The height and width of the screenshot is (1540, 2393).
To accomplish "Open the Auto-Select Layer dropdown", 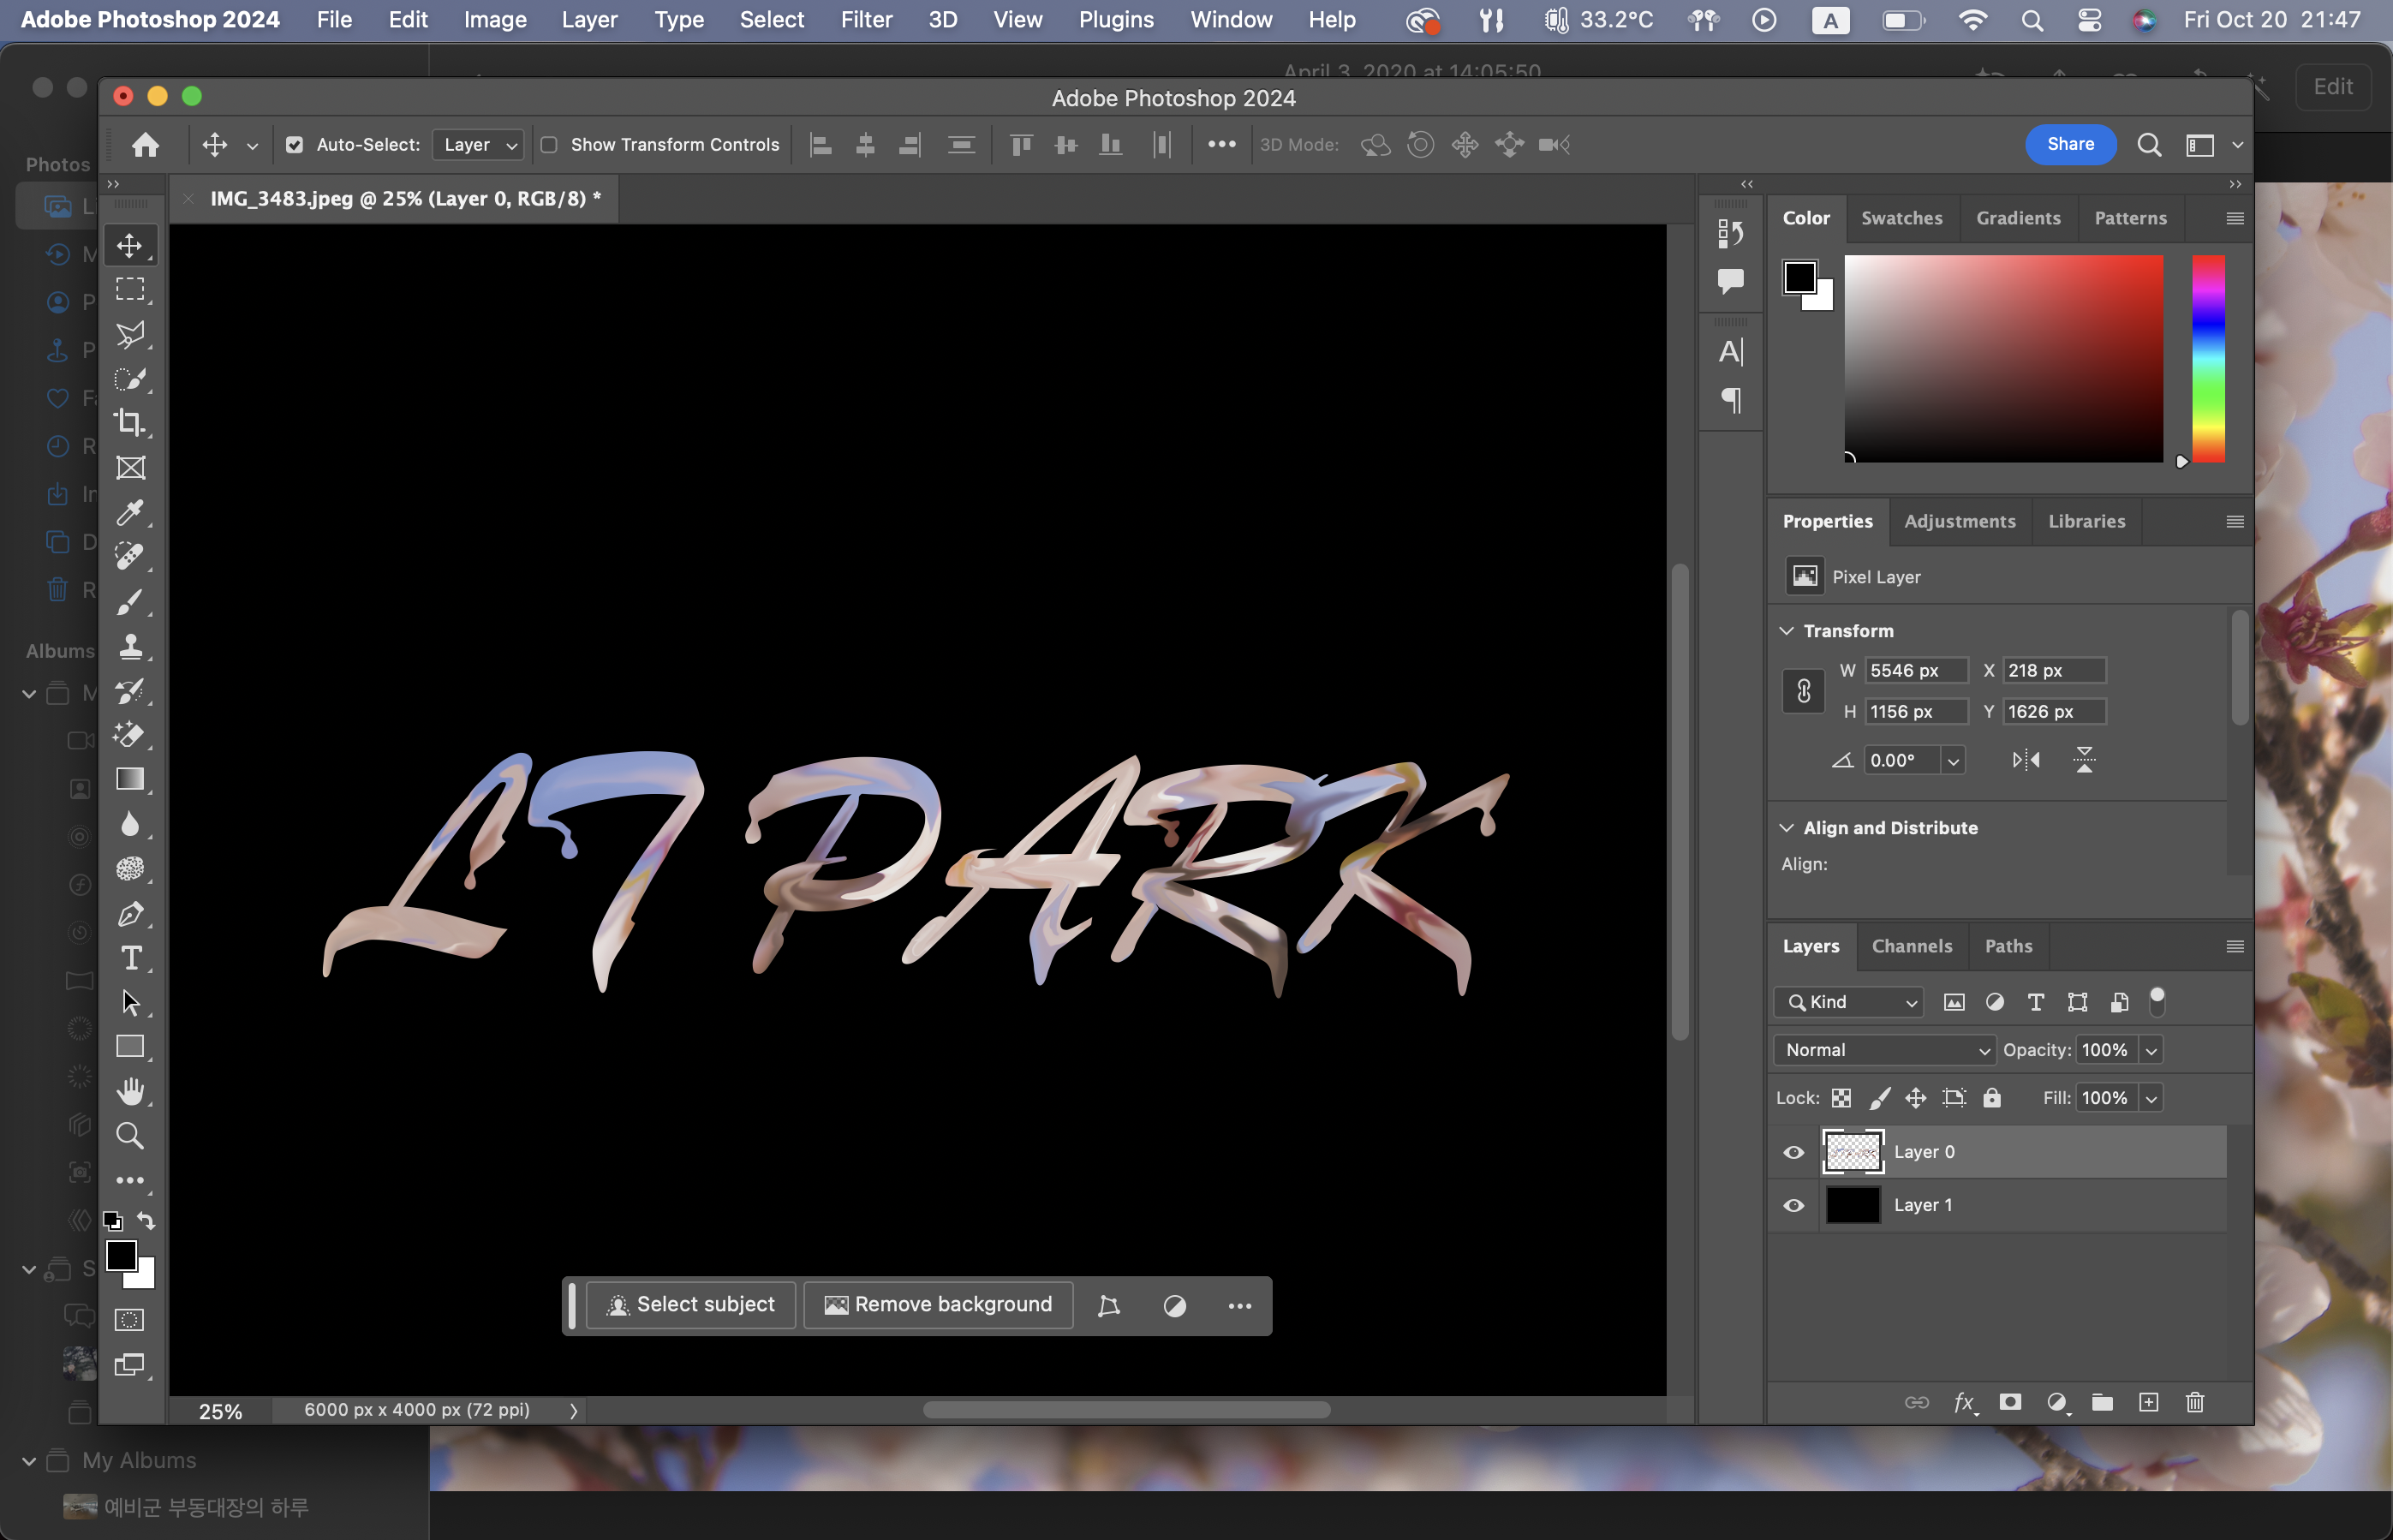I will tap(479, 145).
